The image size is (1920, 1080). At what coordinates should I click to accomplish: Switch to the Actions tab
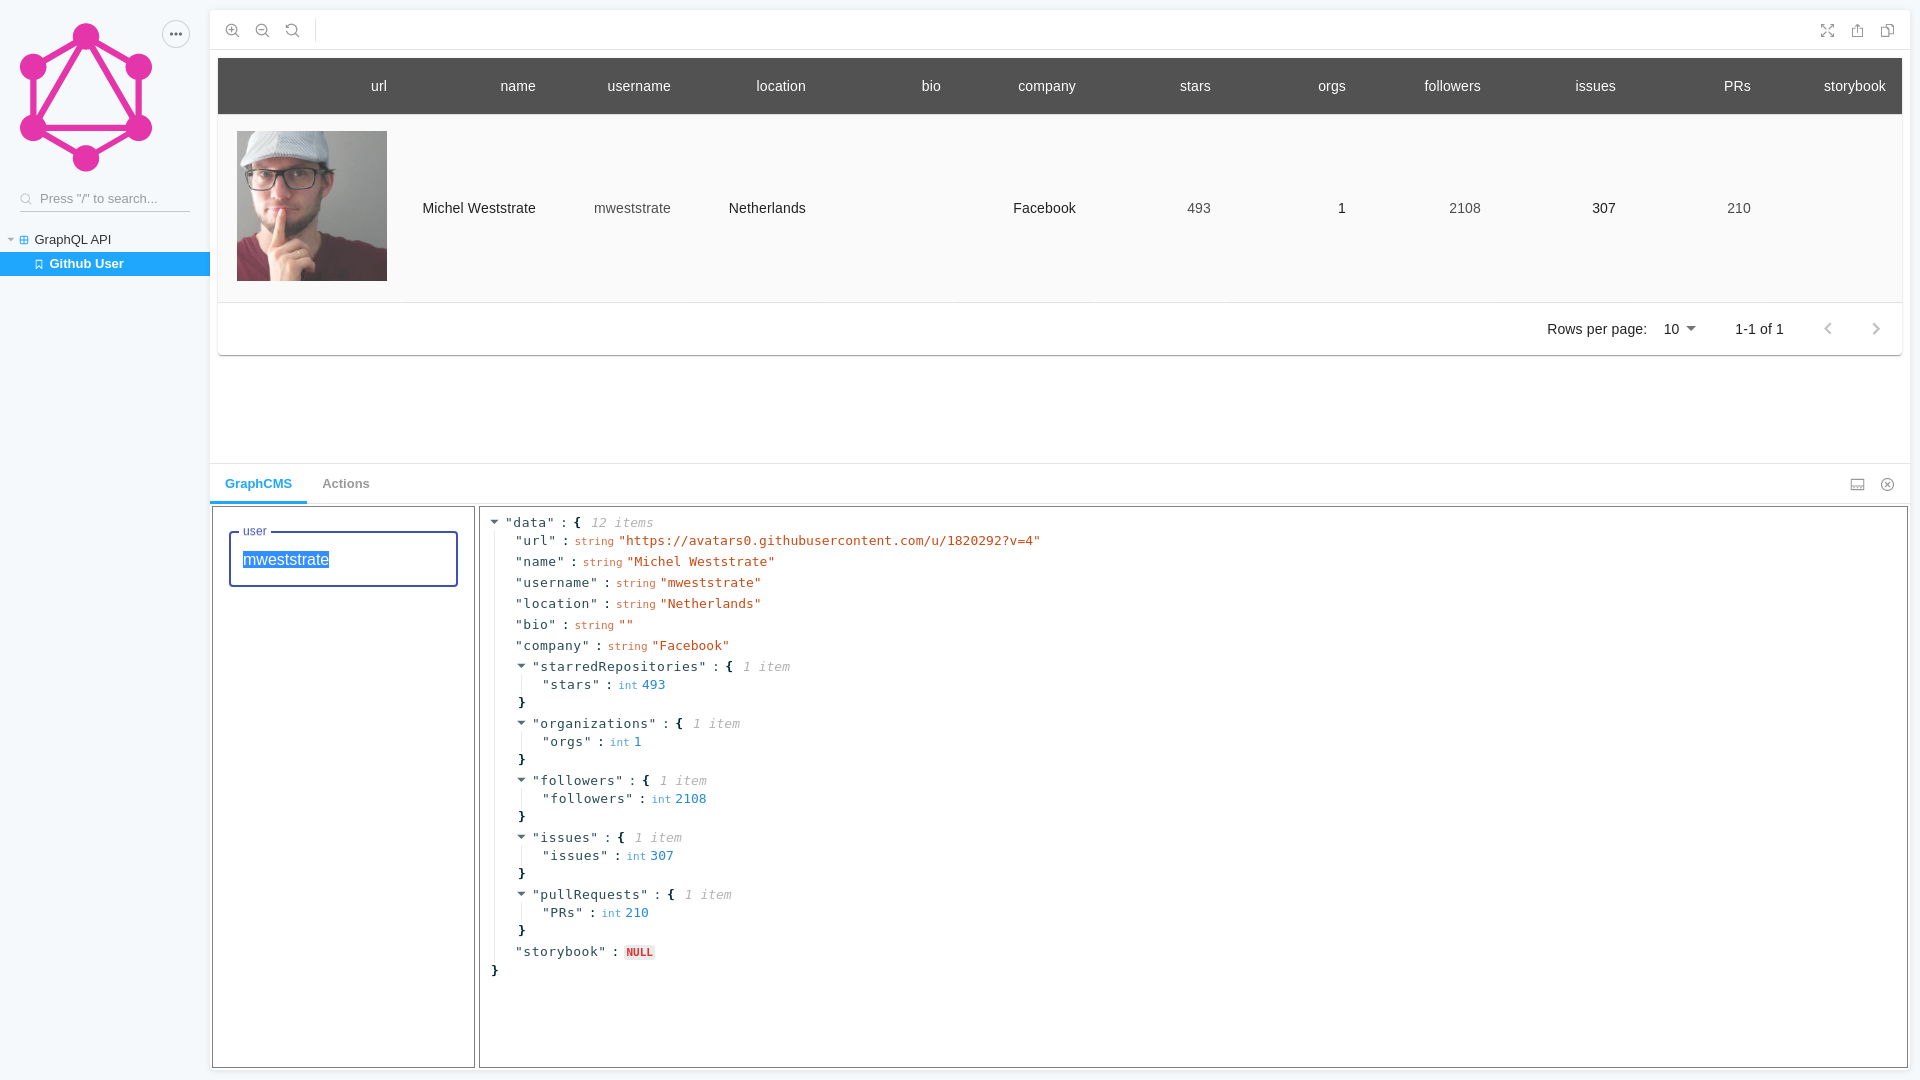click(x=345, y=484)
